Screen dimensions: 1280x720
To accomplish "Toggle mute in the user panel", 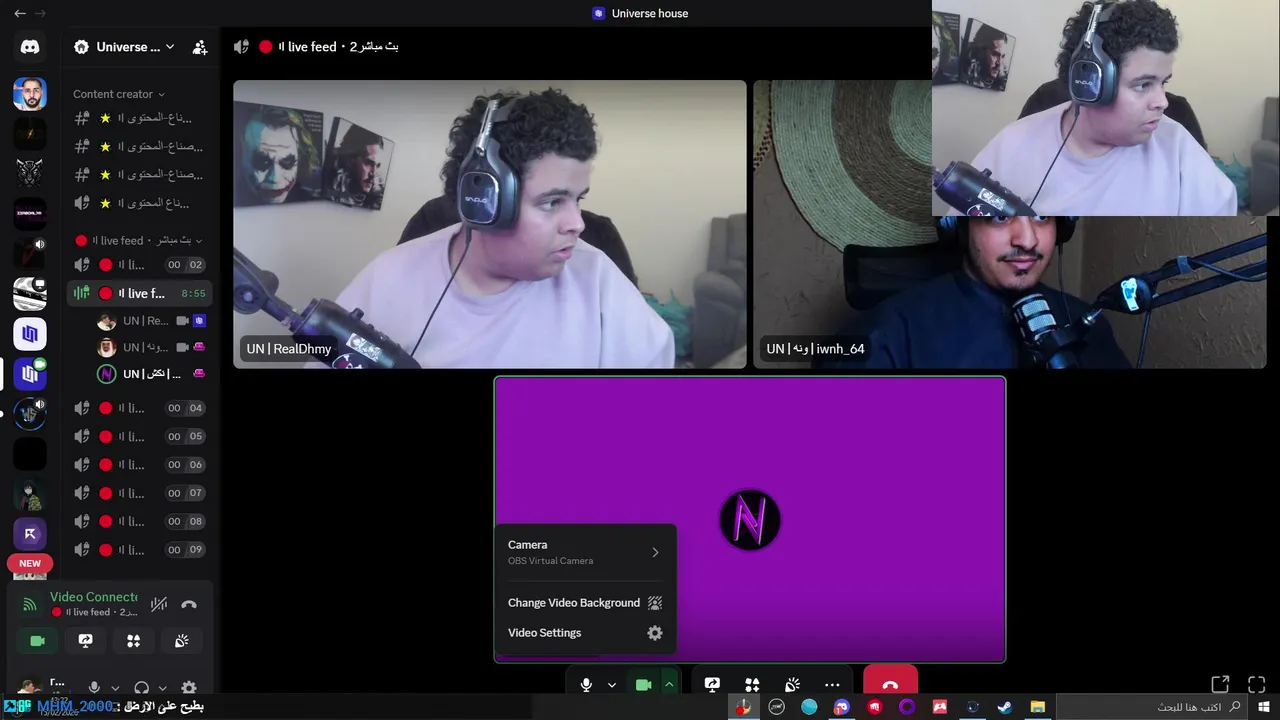I will [x=94, y=688].
